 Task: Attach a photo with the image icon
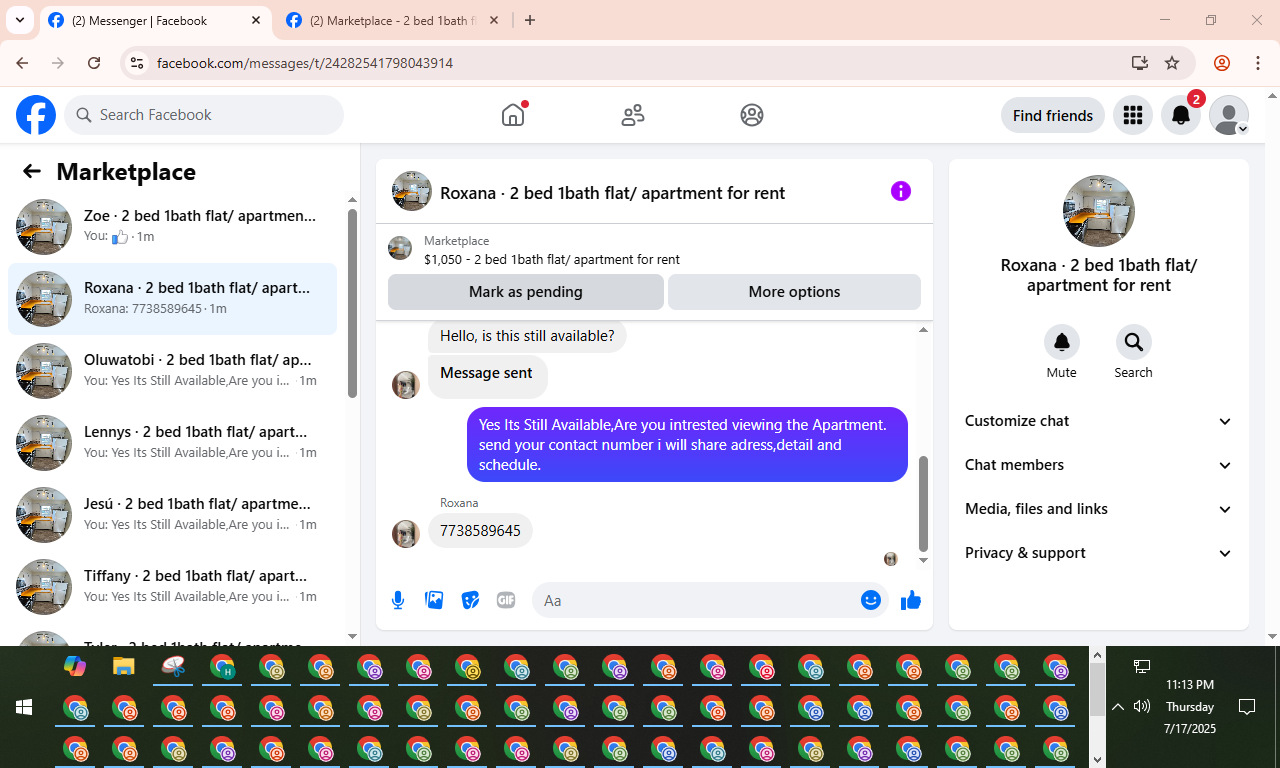coord(434,600)
